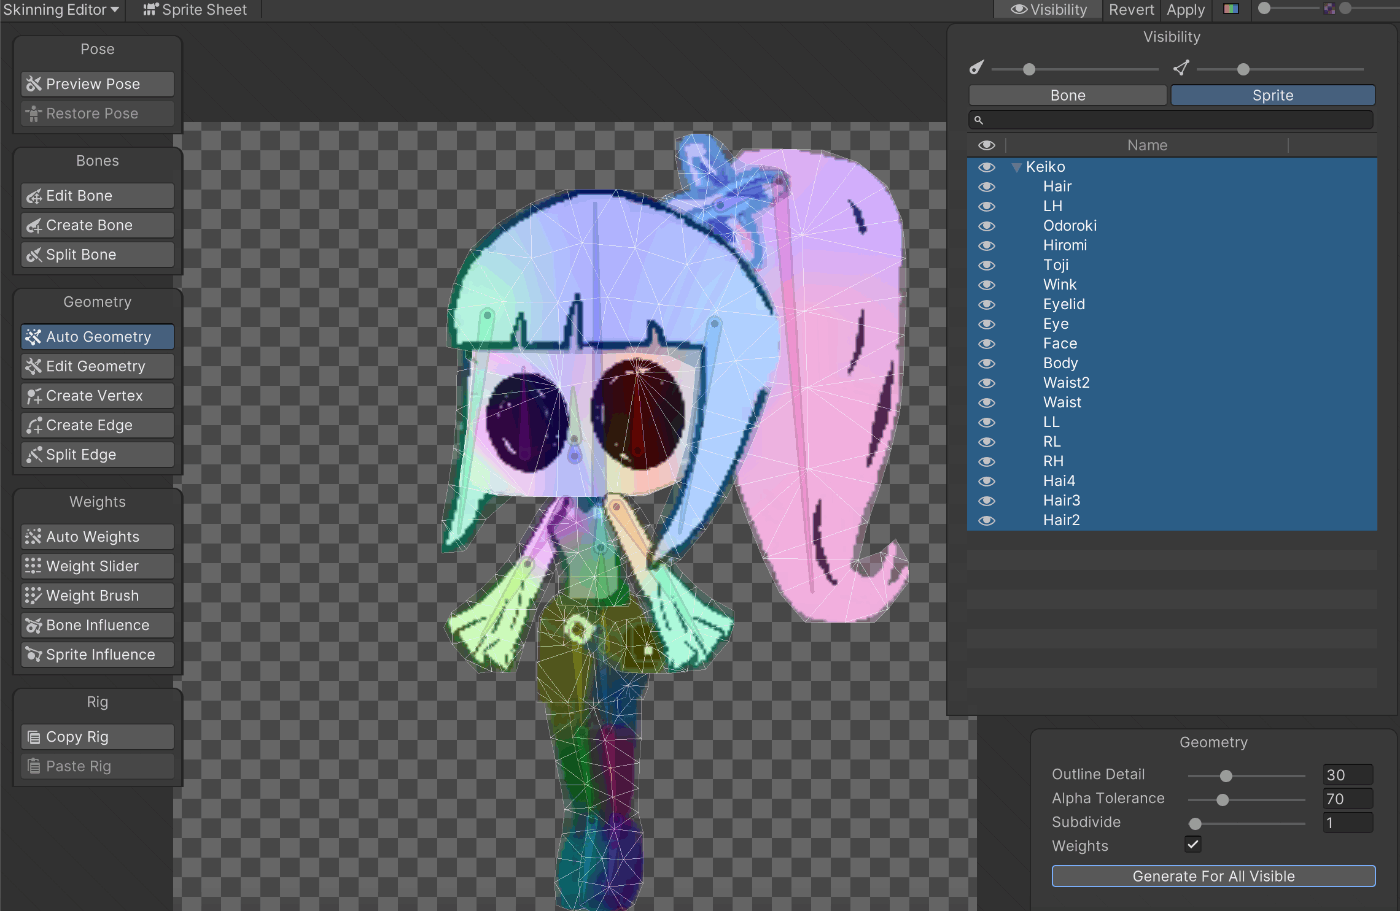Image resolution: width=1400 pixels, height=911 pixels.
Task: Toggle visibility of the Face sprite
Action: tap(987, 344)
